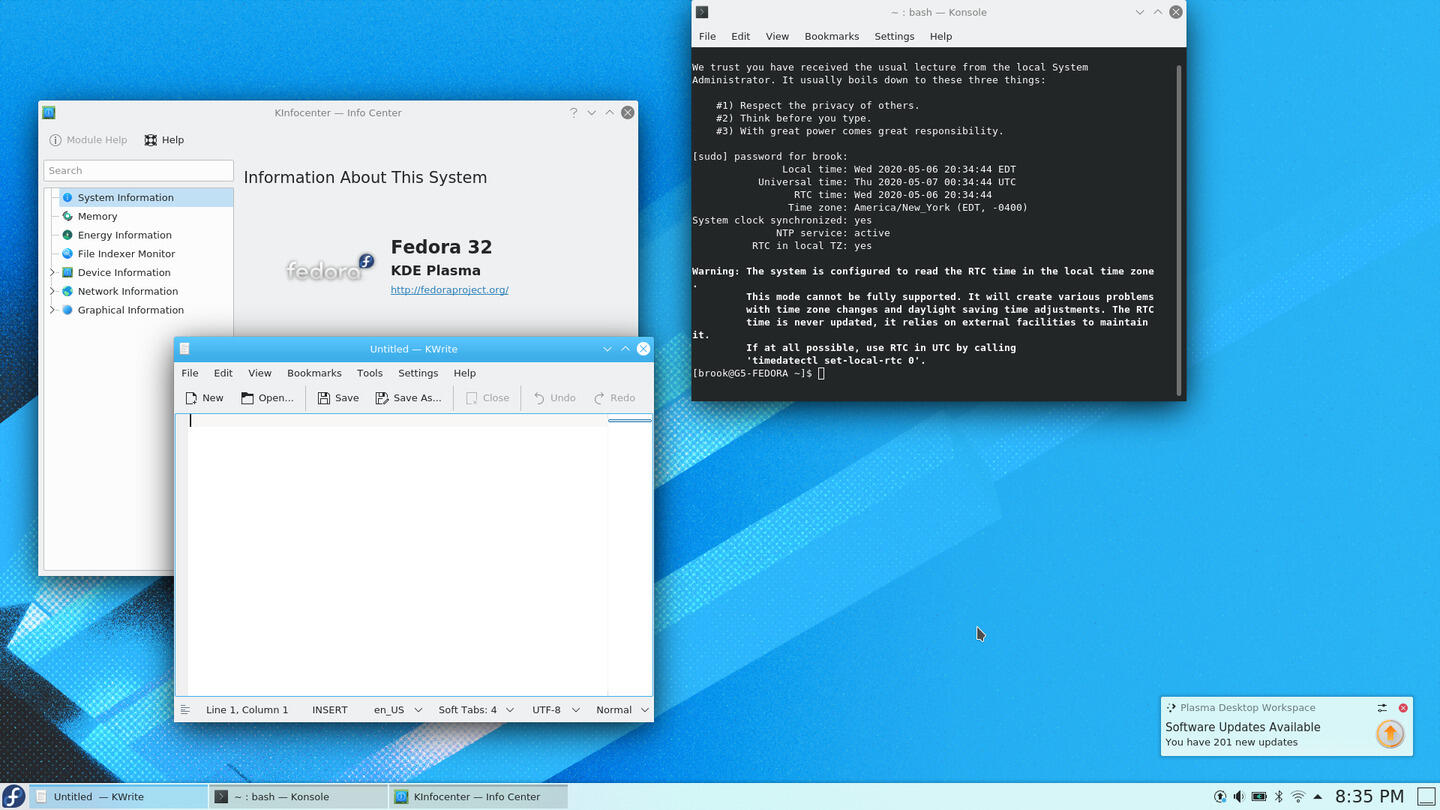Open the Konsole Settings menu
The image size is (1440, 810).
pyautogui.click(x=894, y=36)
